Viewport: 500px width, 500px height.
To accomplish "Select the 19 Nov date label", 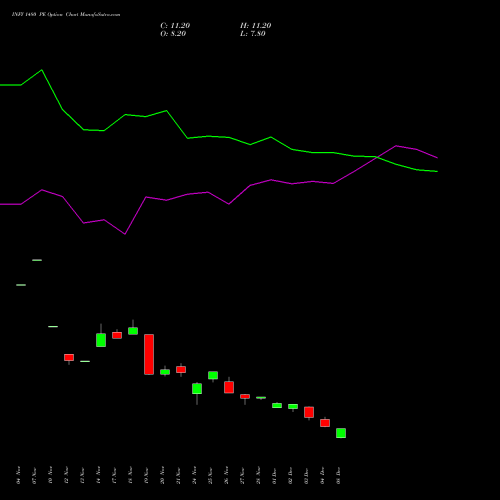I will click(146, 475).
